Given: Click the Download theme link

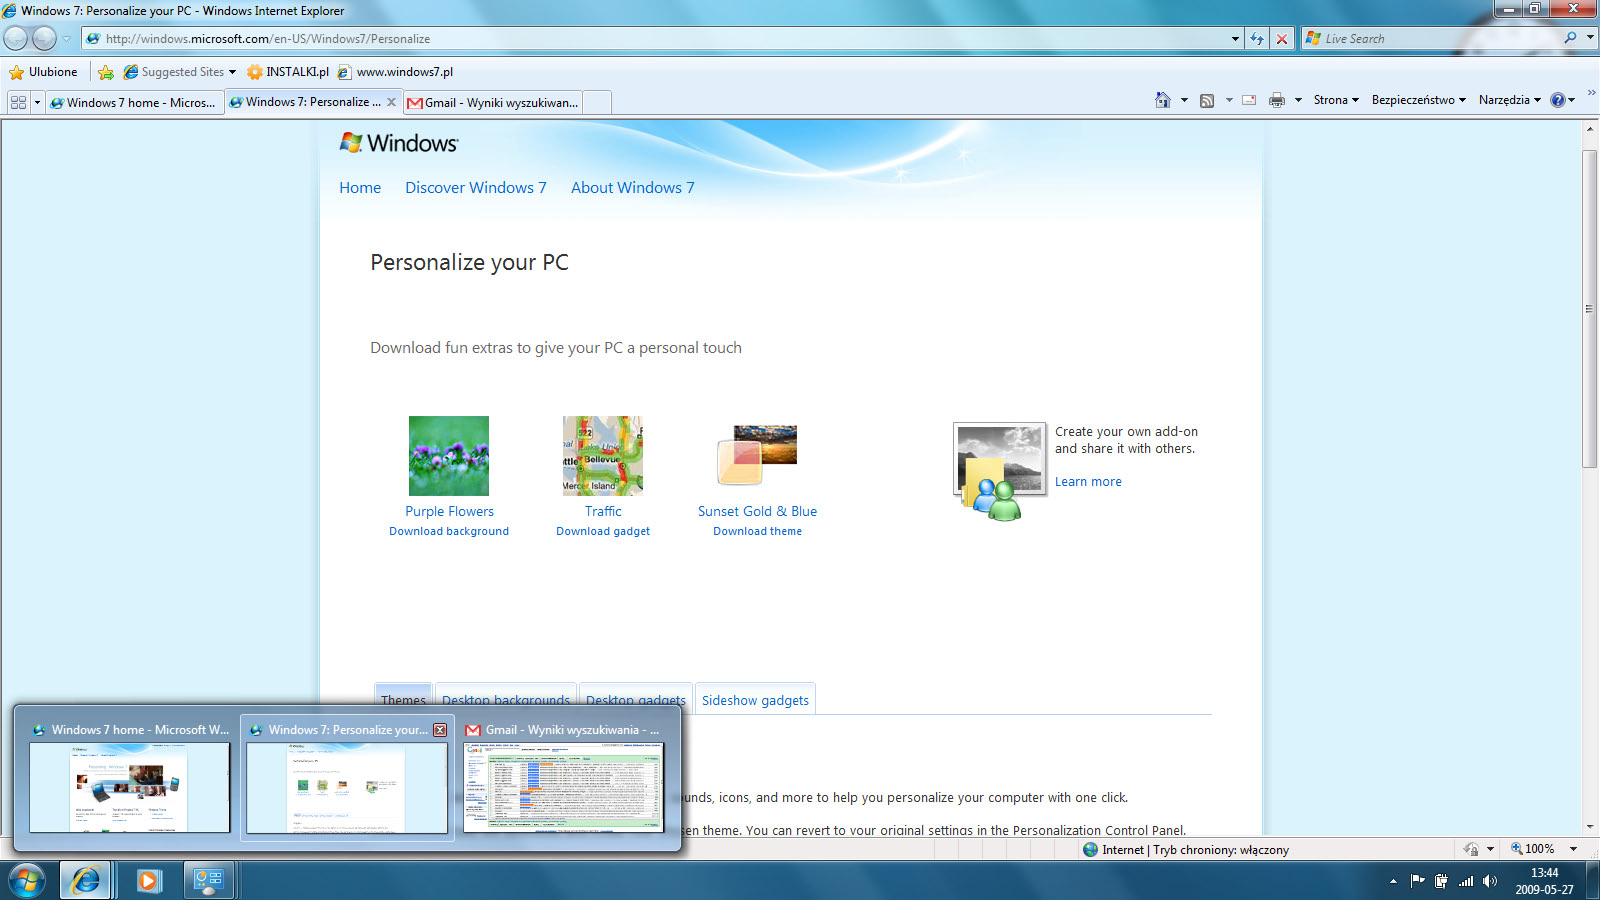Looking at the screenshot, I should [x=757, y=531].
